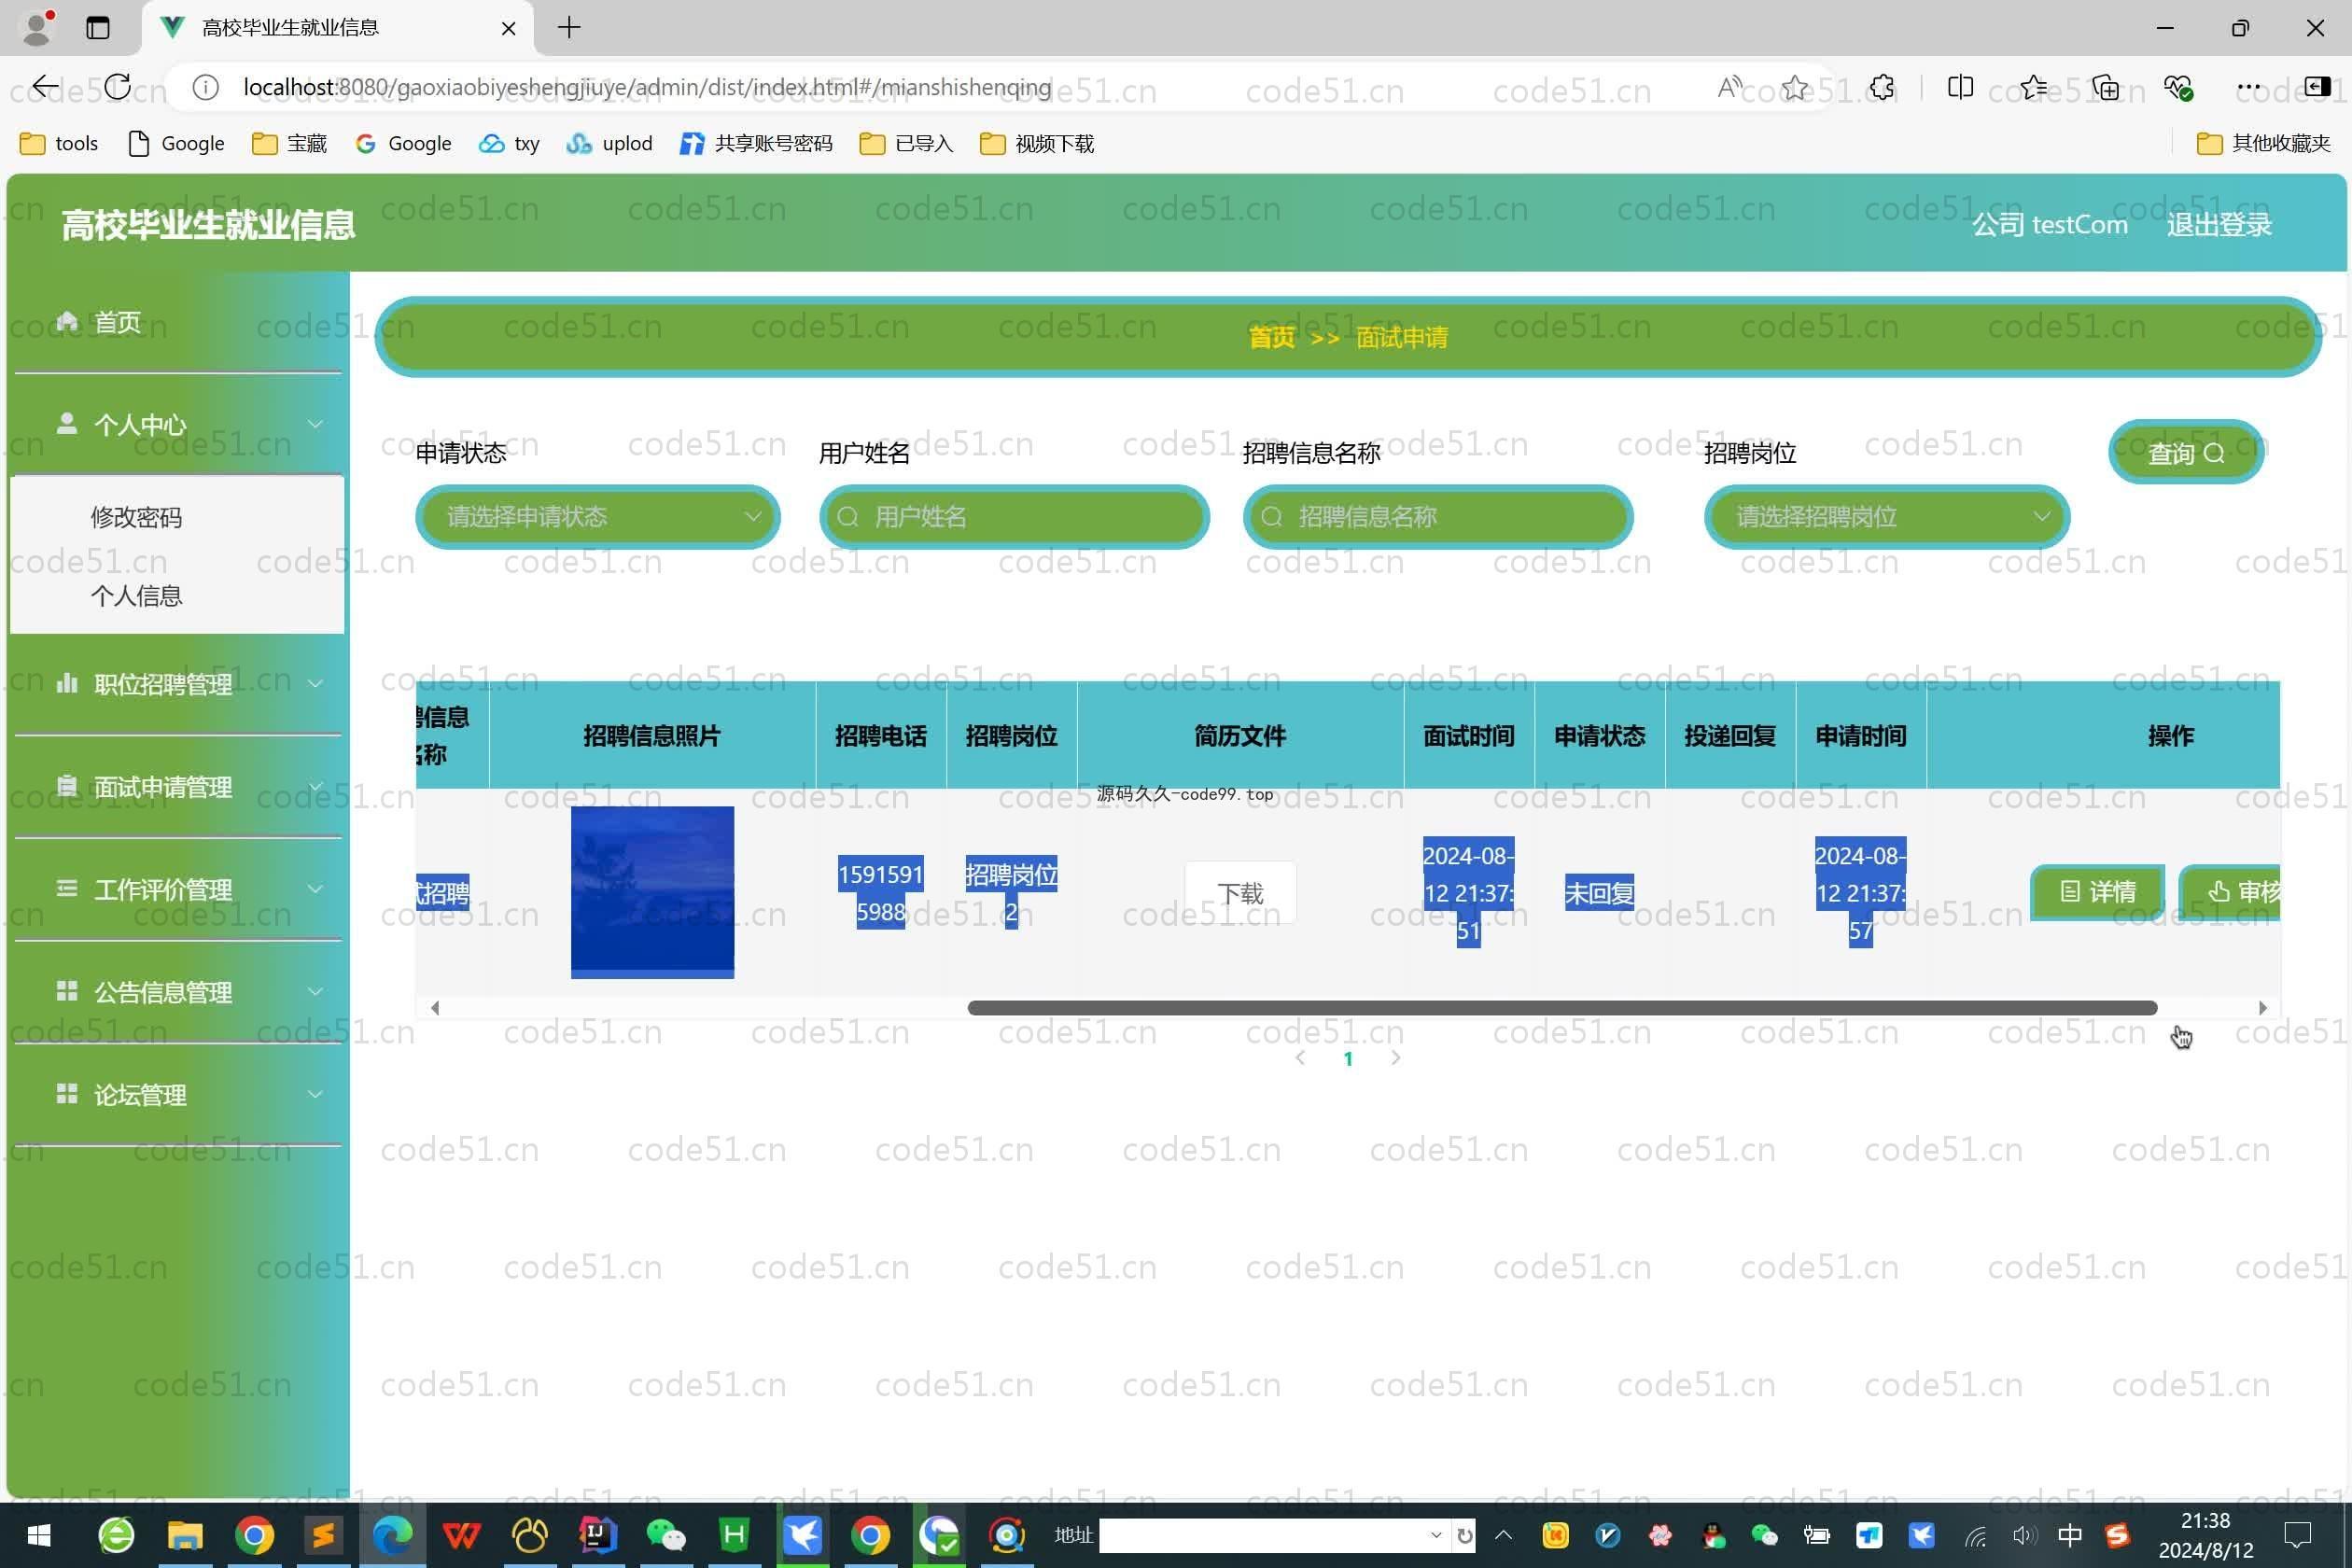Open browser settings and more menu
Viewport: 2352px width, 1568px height.
coord(2249,88)
